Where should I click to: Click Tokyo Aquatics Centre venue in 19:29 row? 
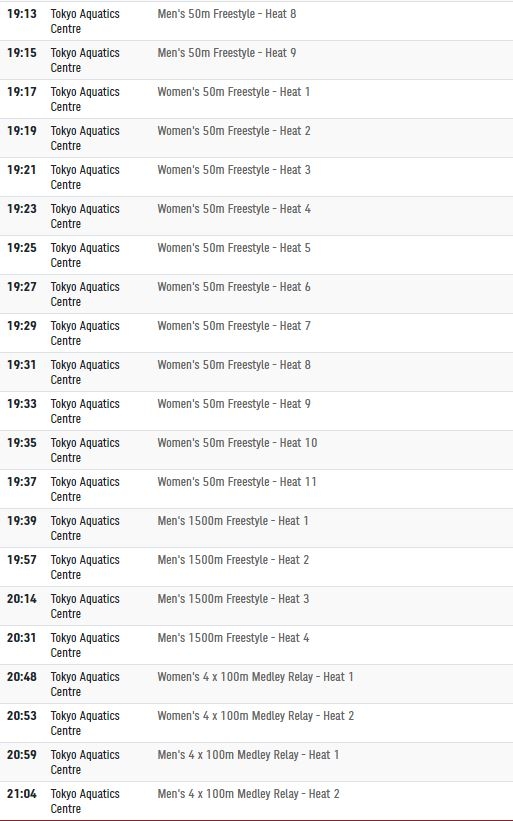85,333
